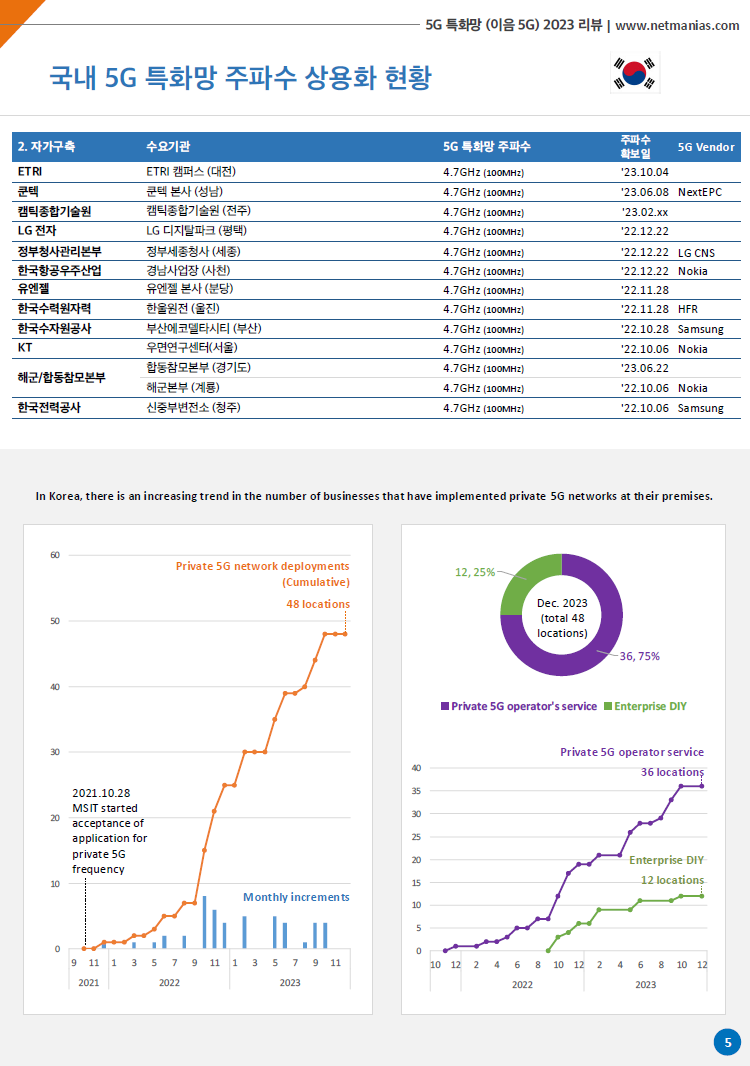Click the '2021.10.28 MSIT started' annotation
This screenshot has height=1066, width=750.
109,831
